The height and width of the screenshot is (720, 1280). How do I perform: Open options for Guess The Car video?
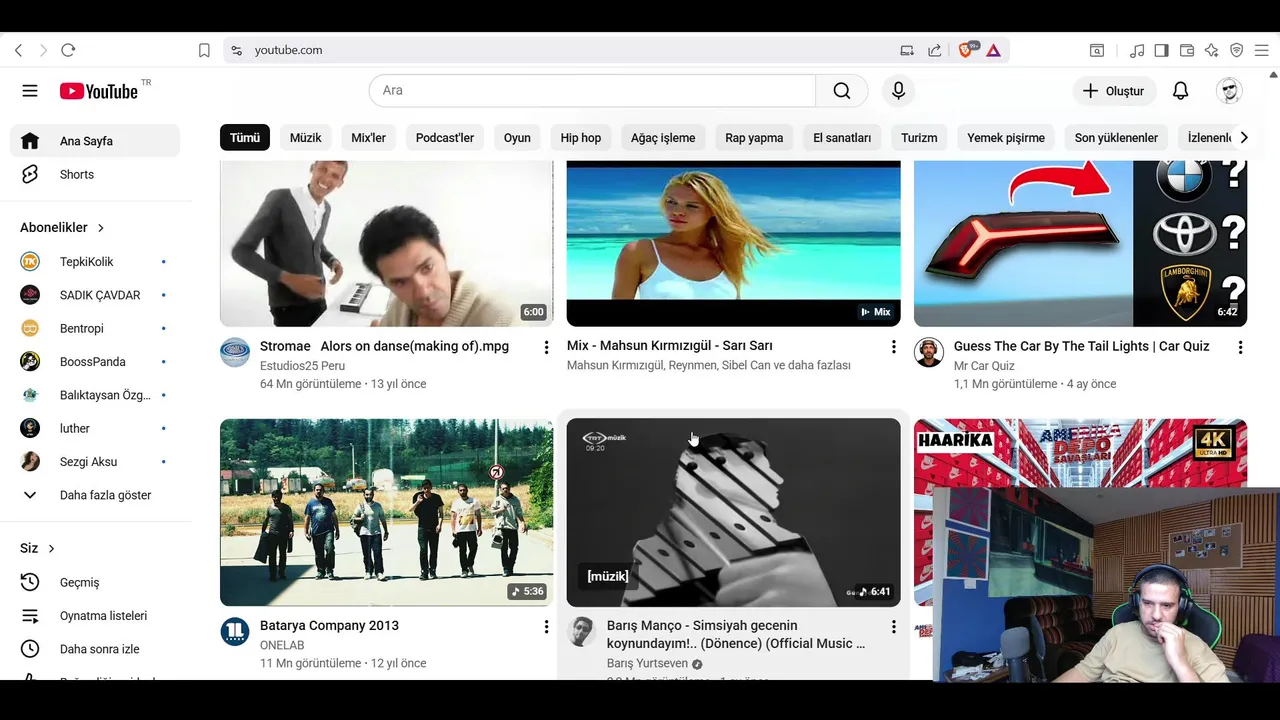point(1240,347)
